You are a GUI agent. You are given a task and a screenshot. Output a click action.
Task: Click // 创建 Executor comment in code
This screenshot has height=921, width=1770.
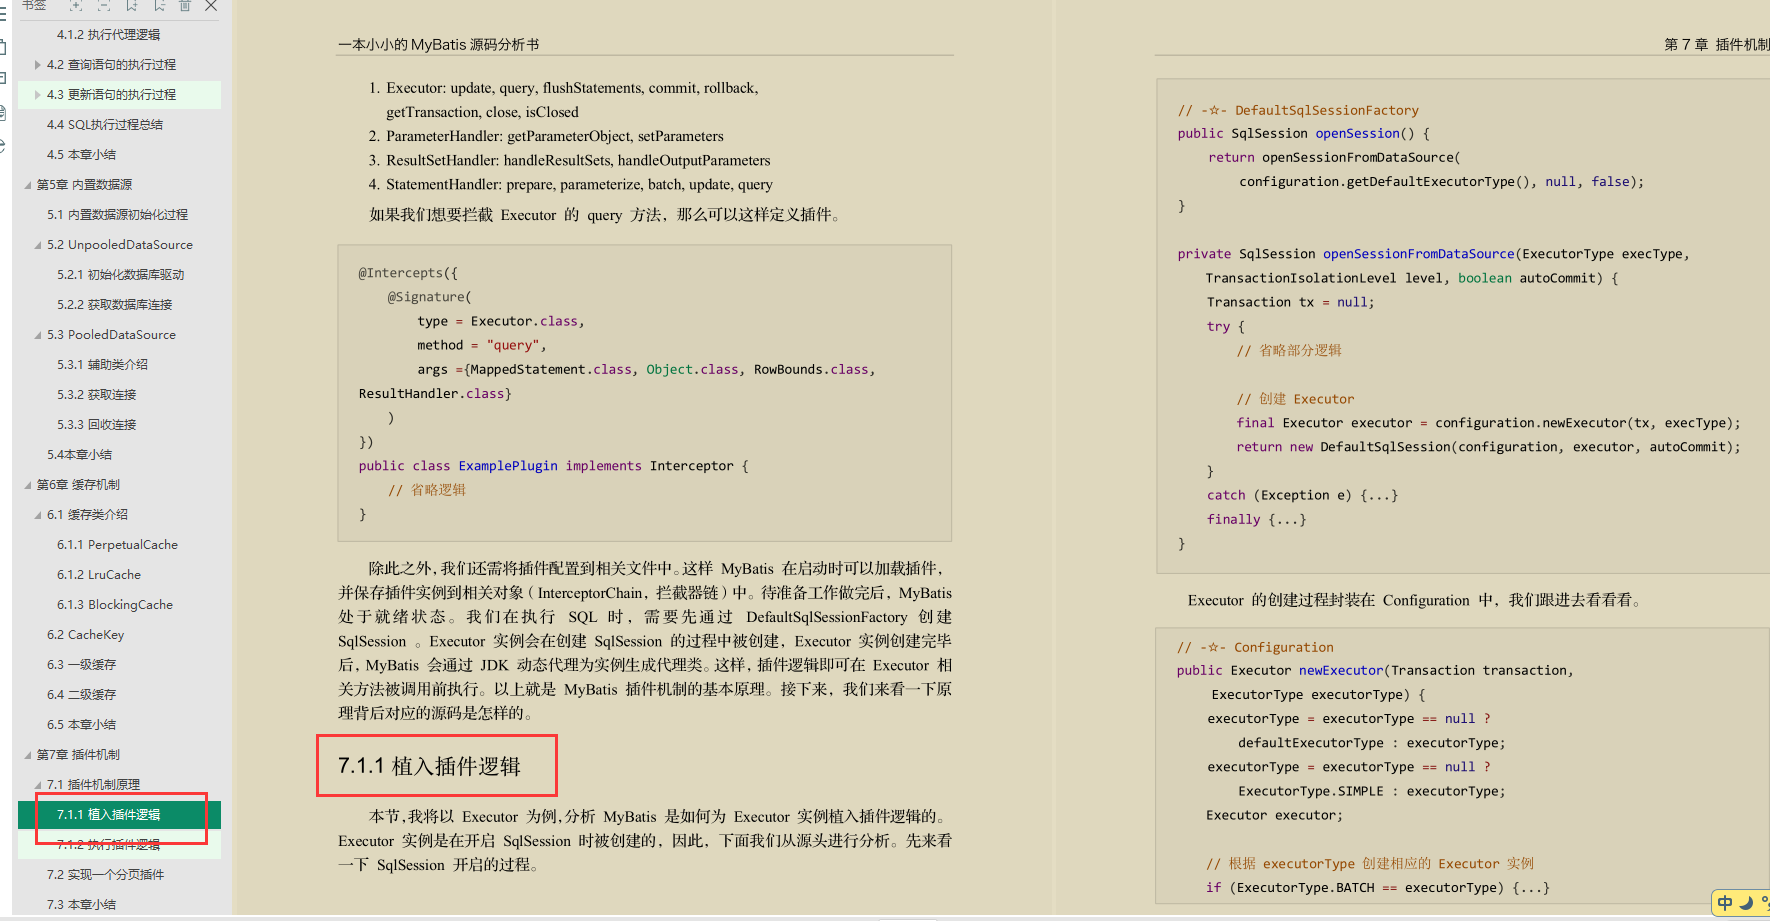pyautogui.click(x=1295, y=399)
